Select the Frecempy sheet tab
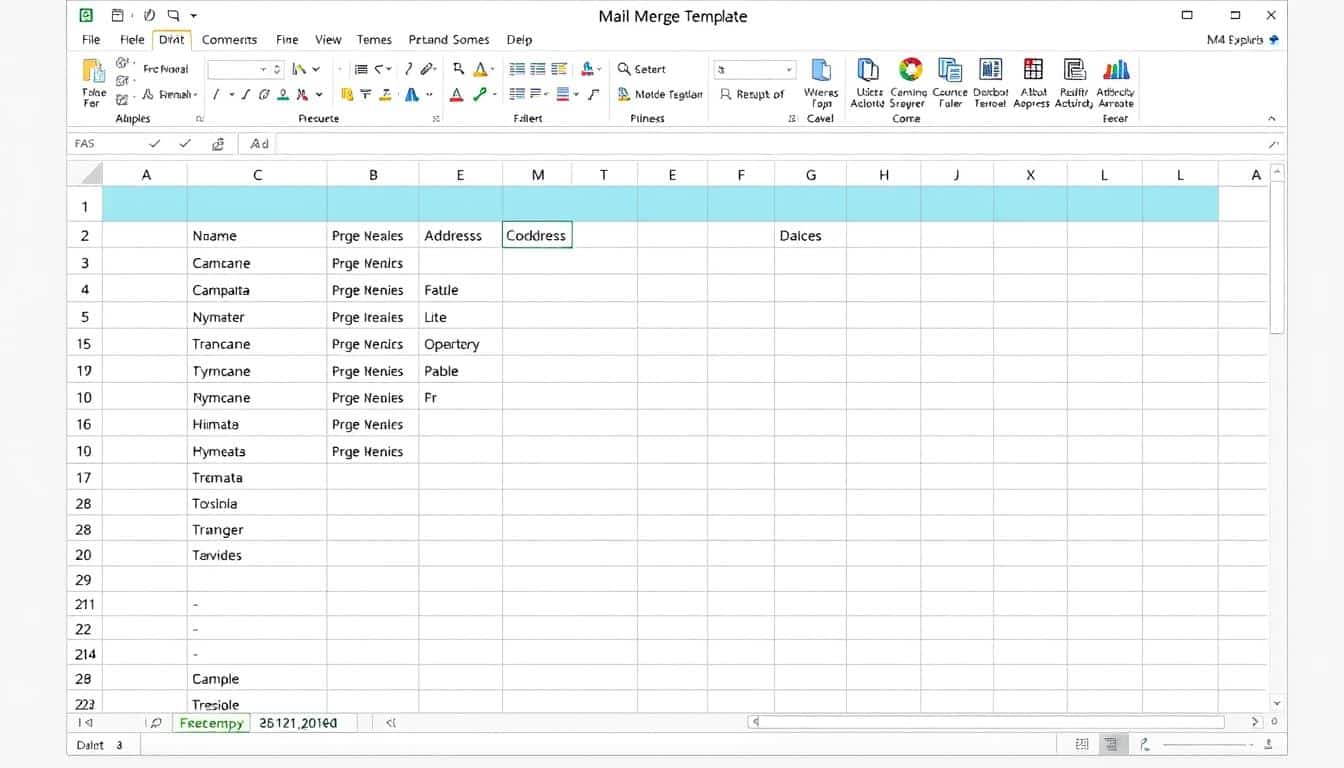Viewport: 1344px width, 768px height. [x=212, y=723]
